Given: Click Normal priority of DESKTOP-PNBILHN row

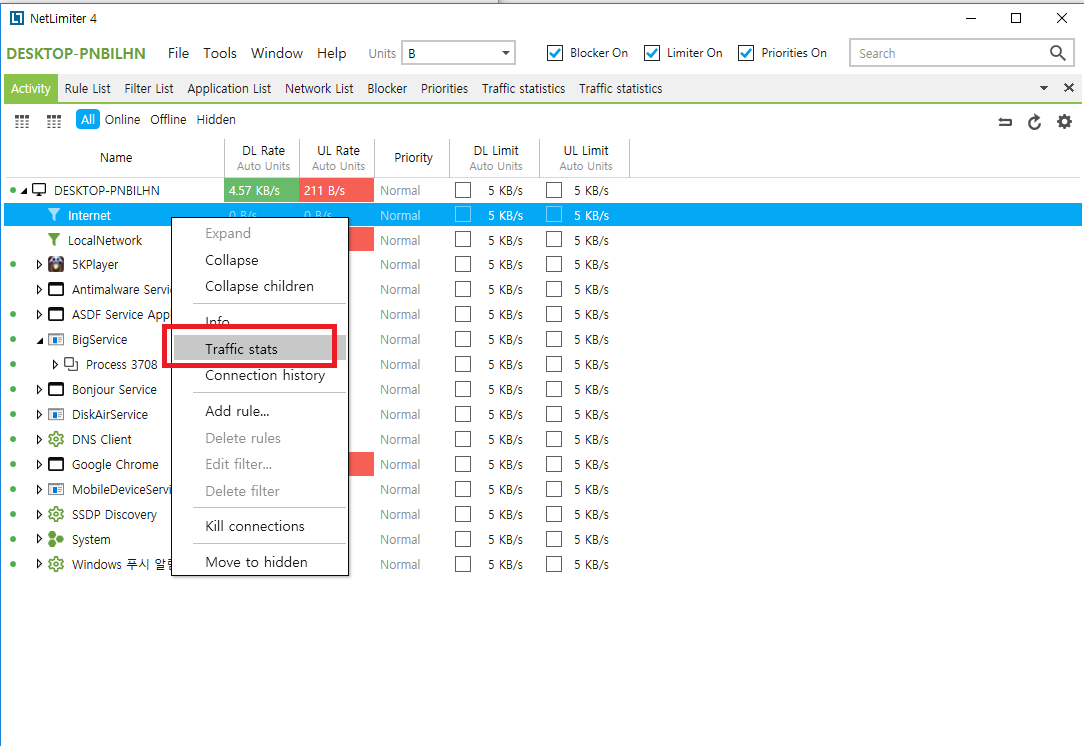Looking at the screenshot, I should pos(400,190).
